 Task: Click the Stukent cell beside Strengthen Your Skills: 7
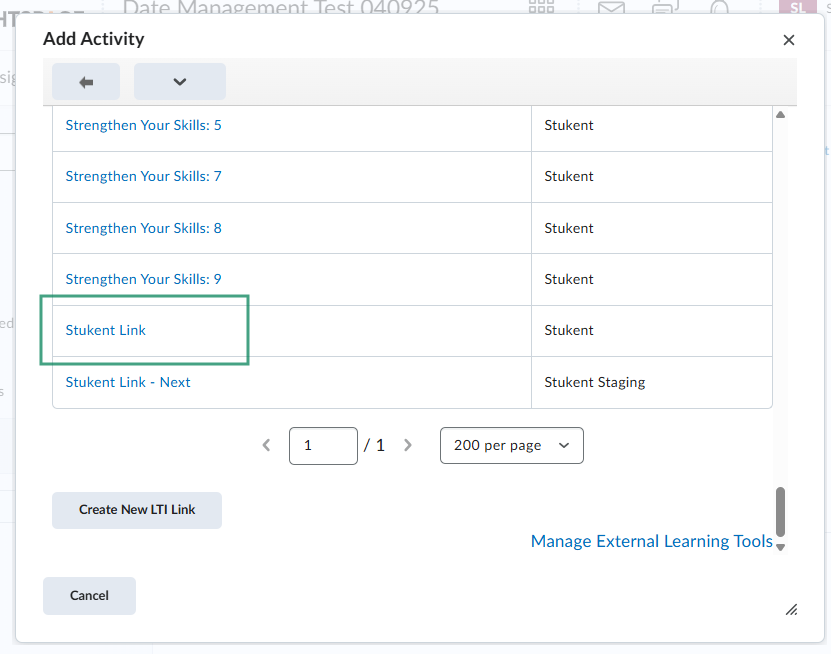tap(651, 177)
